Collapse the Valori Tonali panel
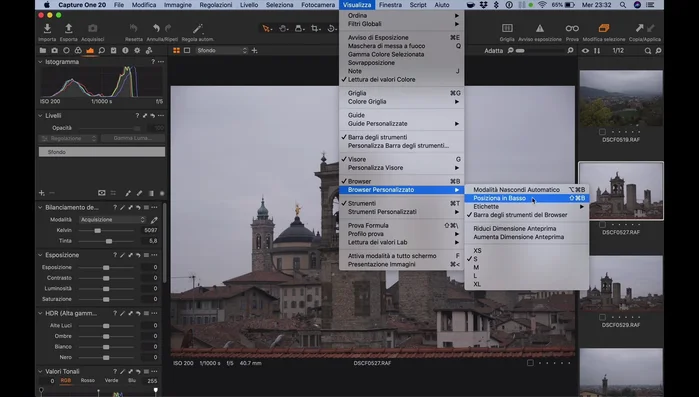This screenshot has height=397, width=699. 41,371
